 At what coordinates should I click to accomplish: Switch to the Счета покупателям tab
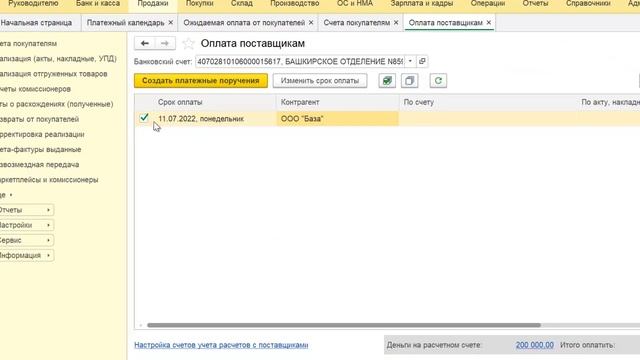(357, 23)
